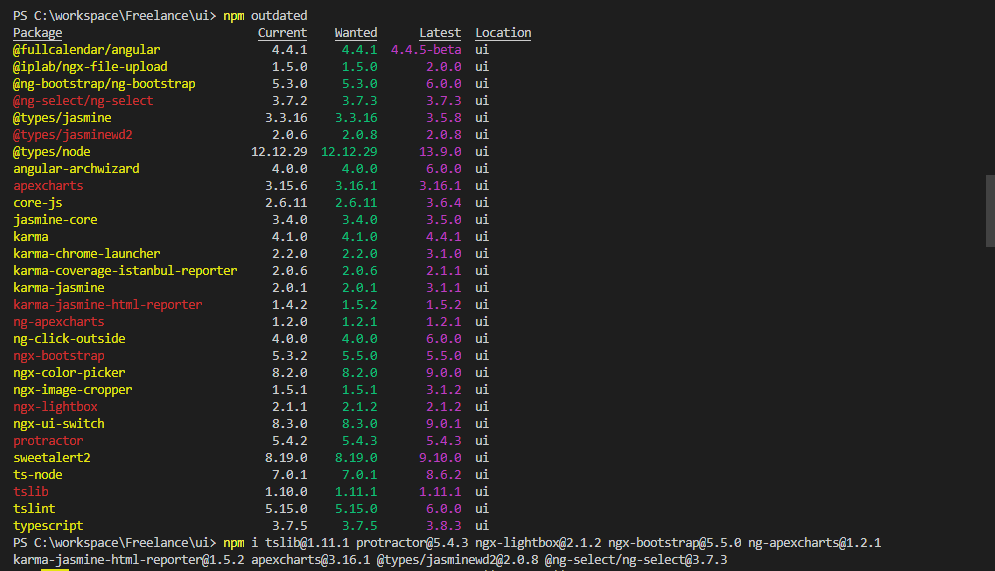Image resolution: width=995 pixels, height=571 pixels.
Task: Click the red '@types/jasminewd2' table row name
Action: pyautogui.click(x=72, y=135)
